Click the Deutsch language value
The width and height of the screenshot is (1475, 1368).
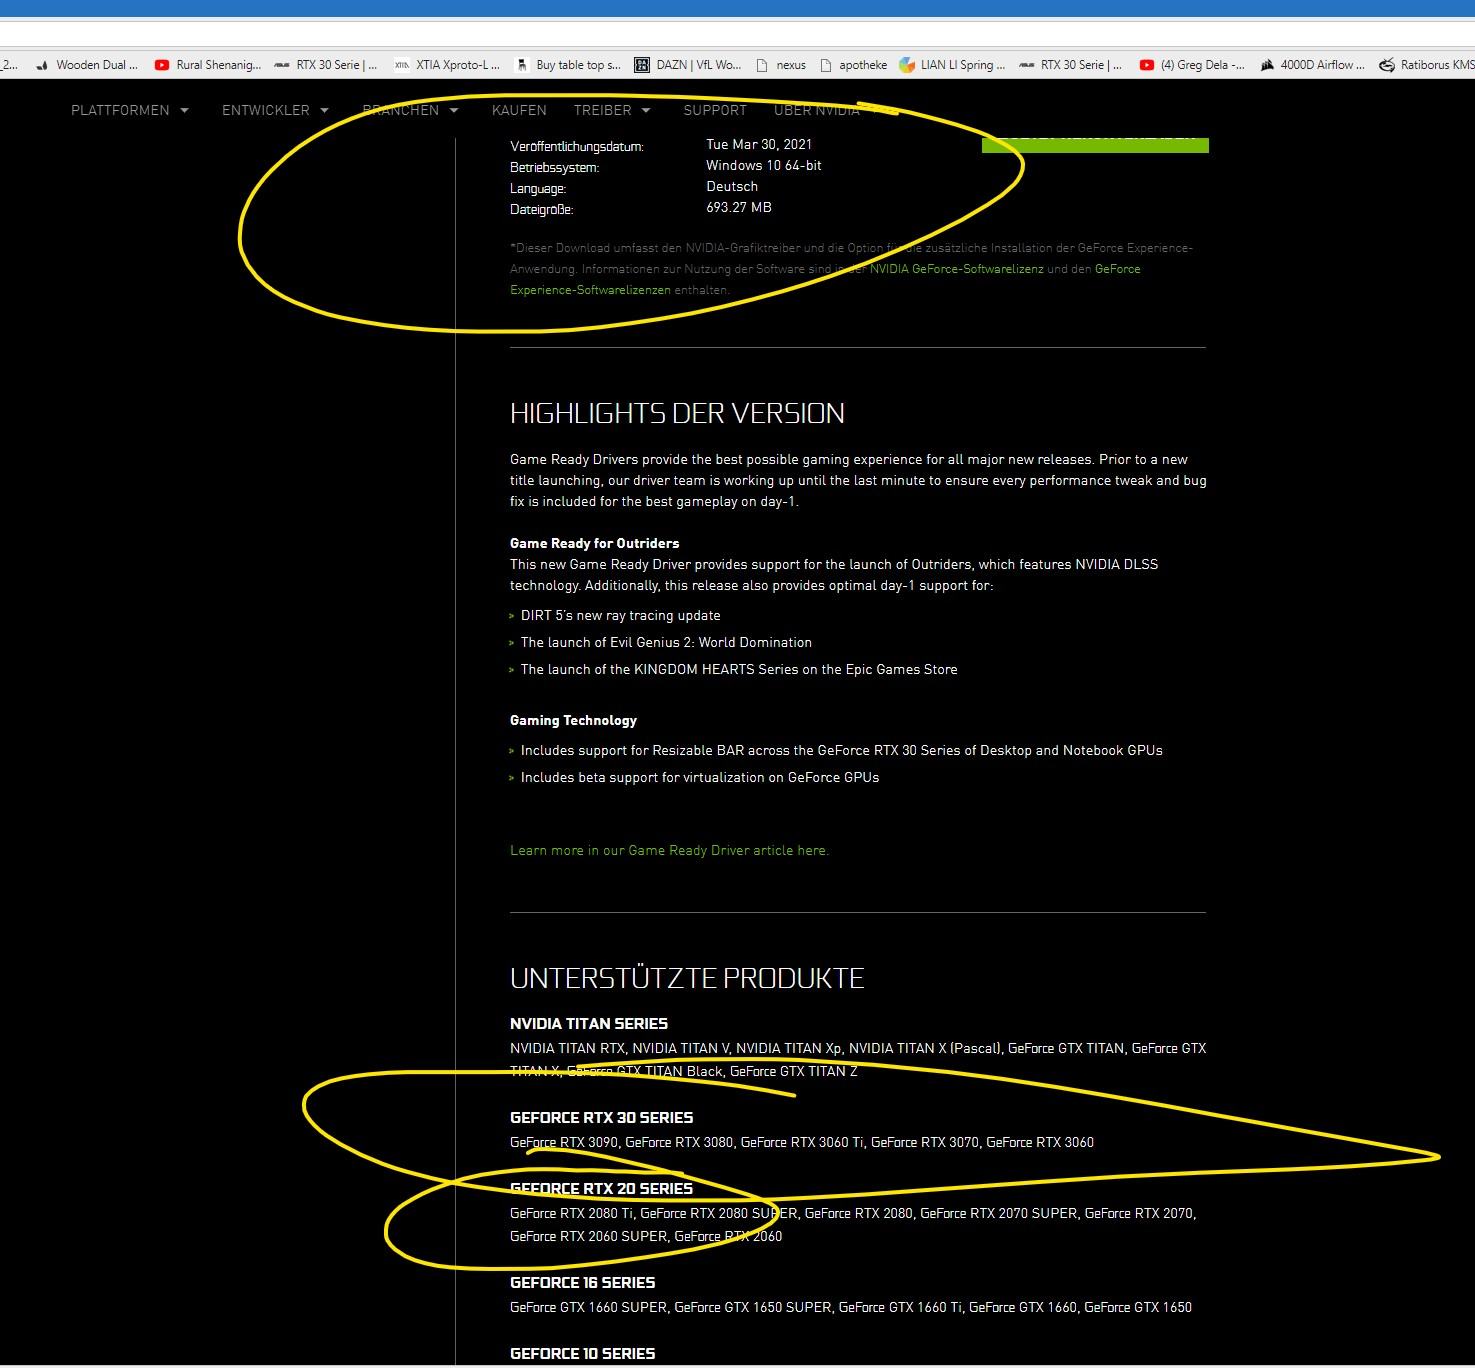732,186
